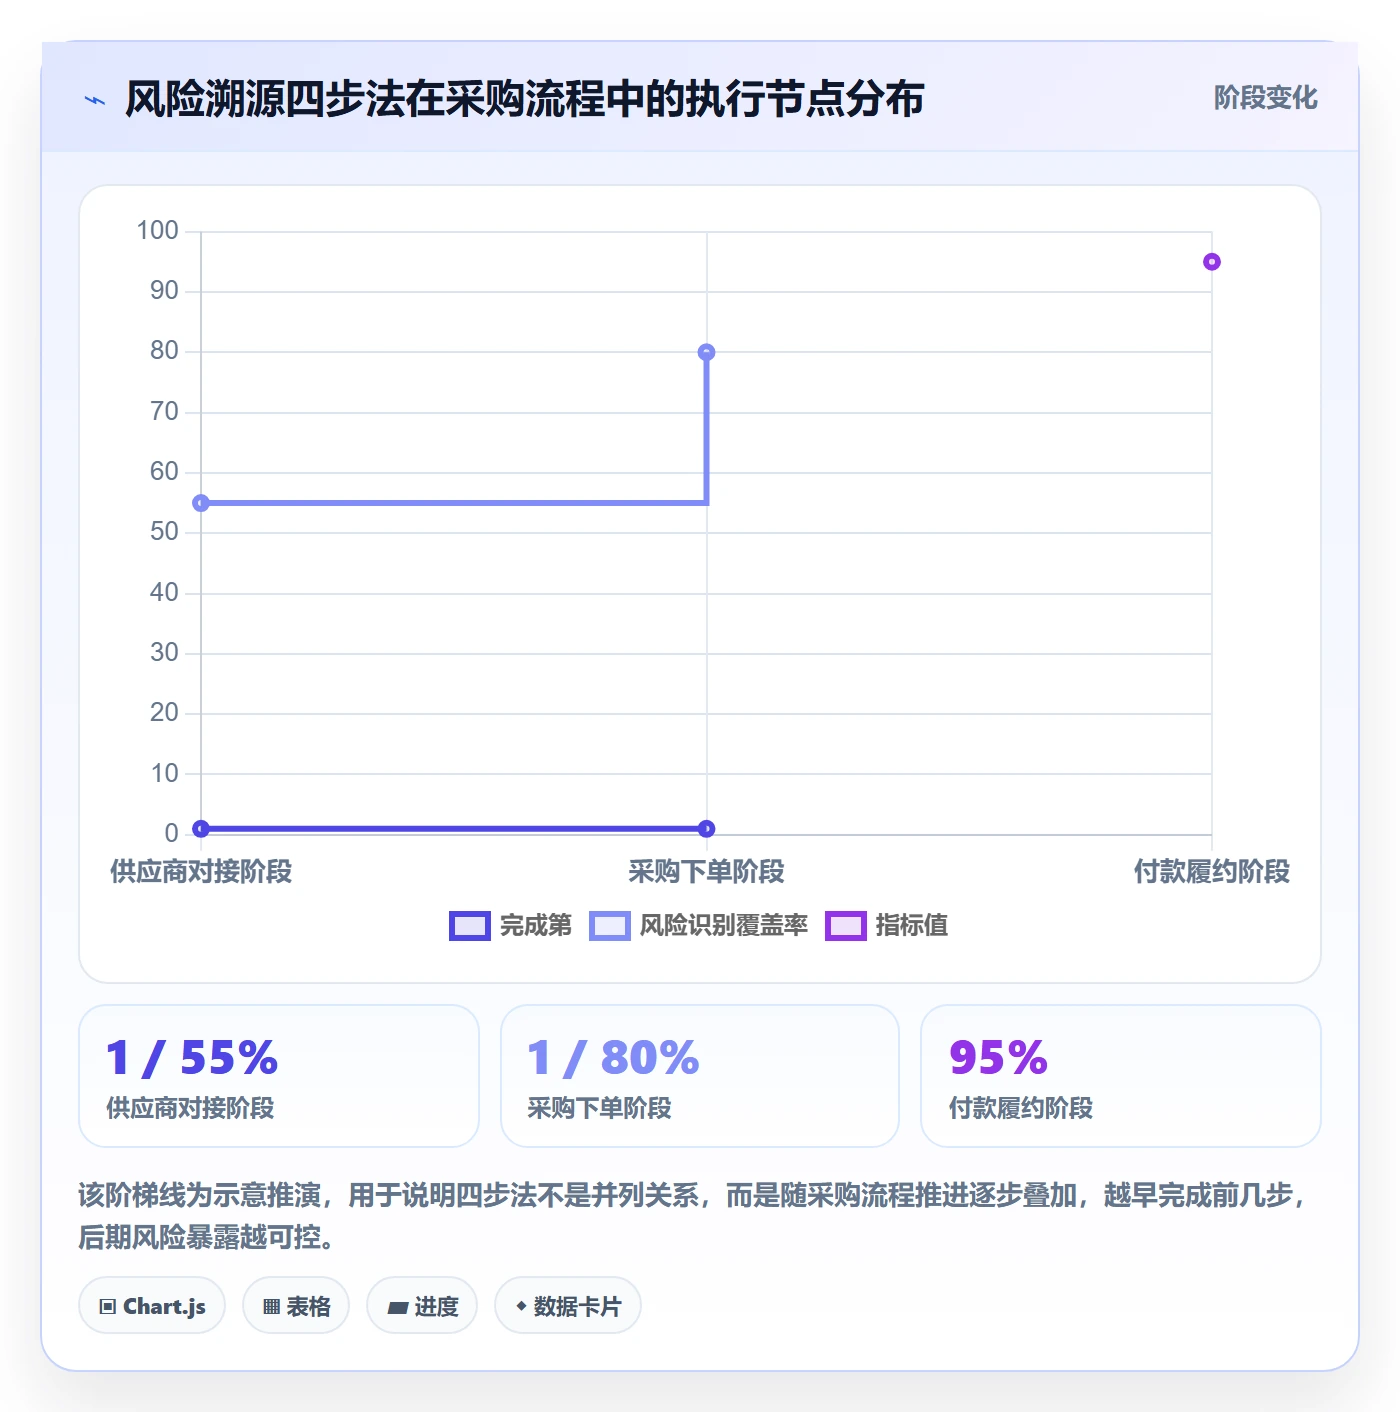Select the 表格 tag chip
Viewport: 1400px width, 1412px height.
(x=296, y=1306)
